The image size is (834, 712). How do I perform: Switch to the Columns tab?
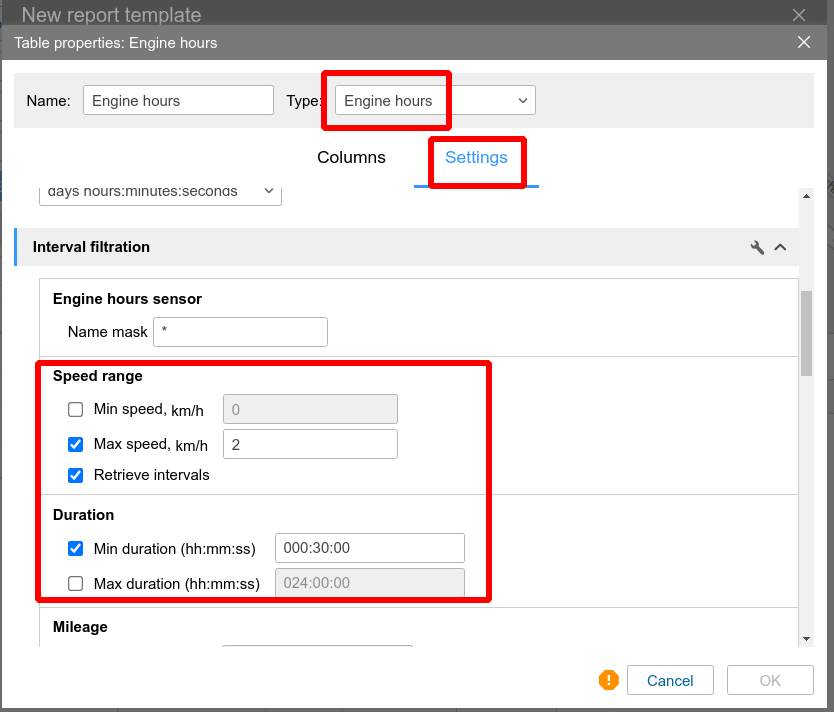click(x=351, y=158)
